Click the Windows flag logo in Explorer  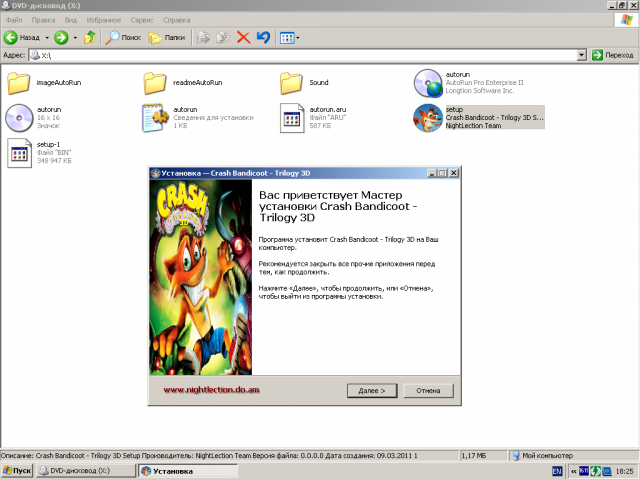click(x=627, y=20)
